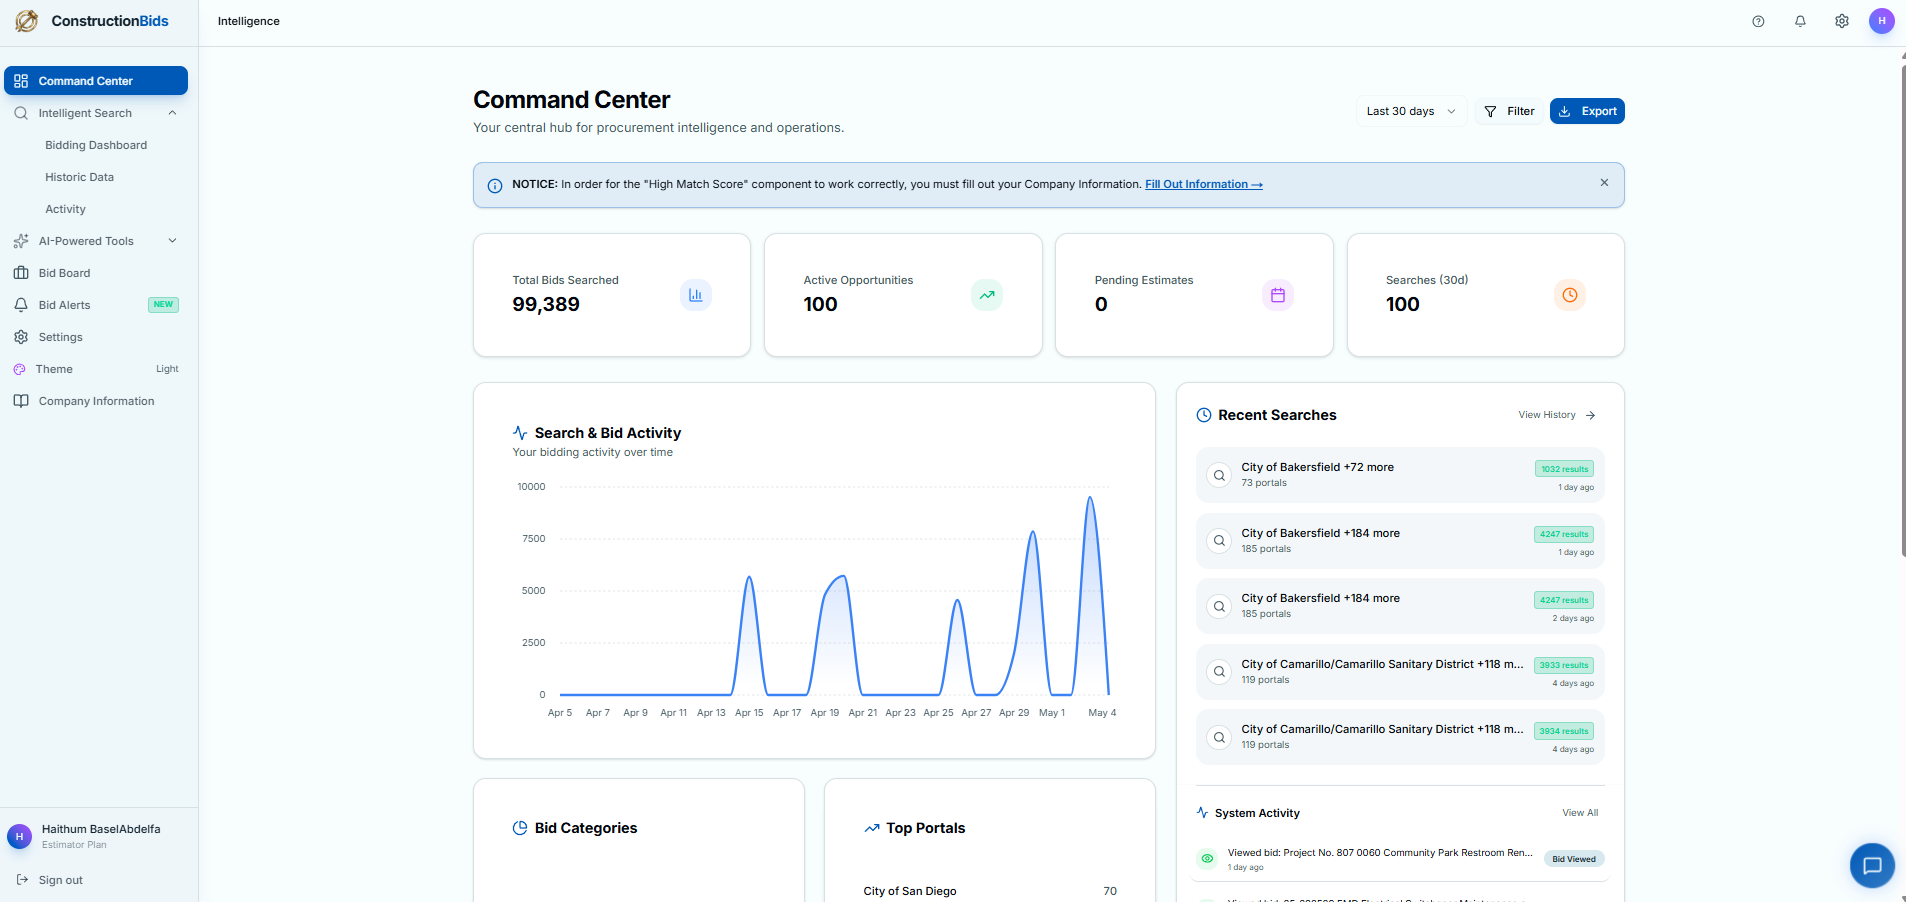Viewport: 1906px width, 902px height.
Task: Open Historic Data
Action: [x=79, y=177]
